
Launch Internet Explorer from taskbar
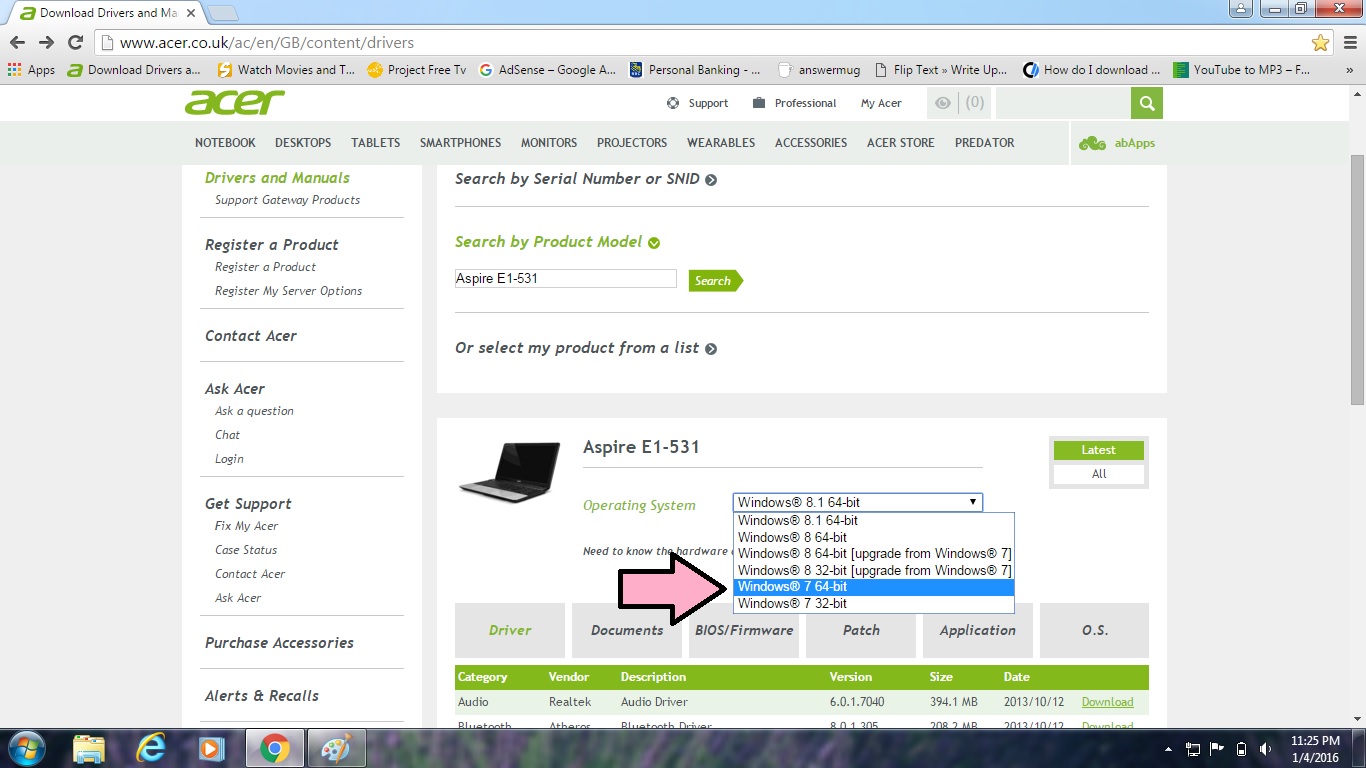tap(151, 748)
